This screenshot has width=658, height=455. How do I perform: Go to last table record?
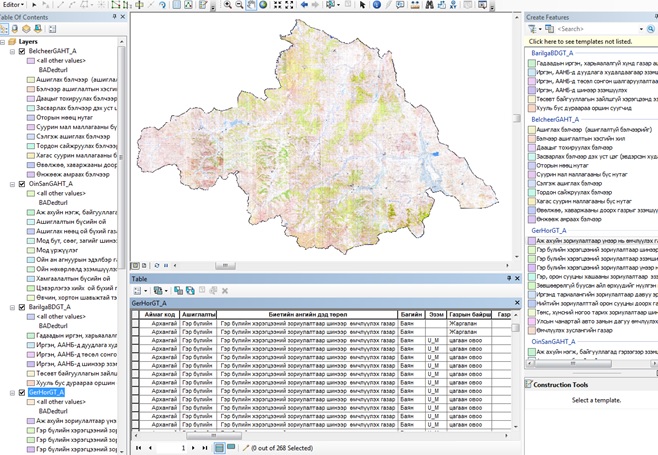pos(205,448)
